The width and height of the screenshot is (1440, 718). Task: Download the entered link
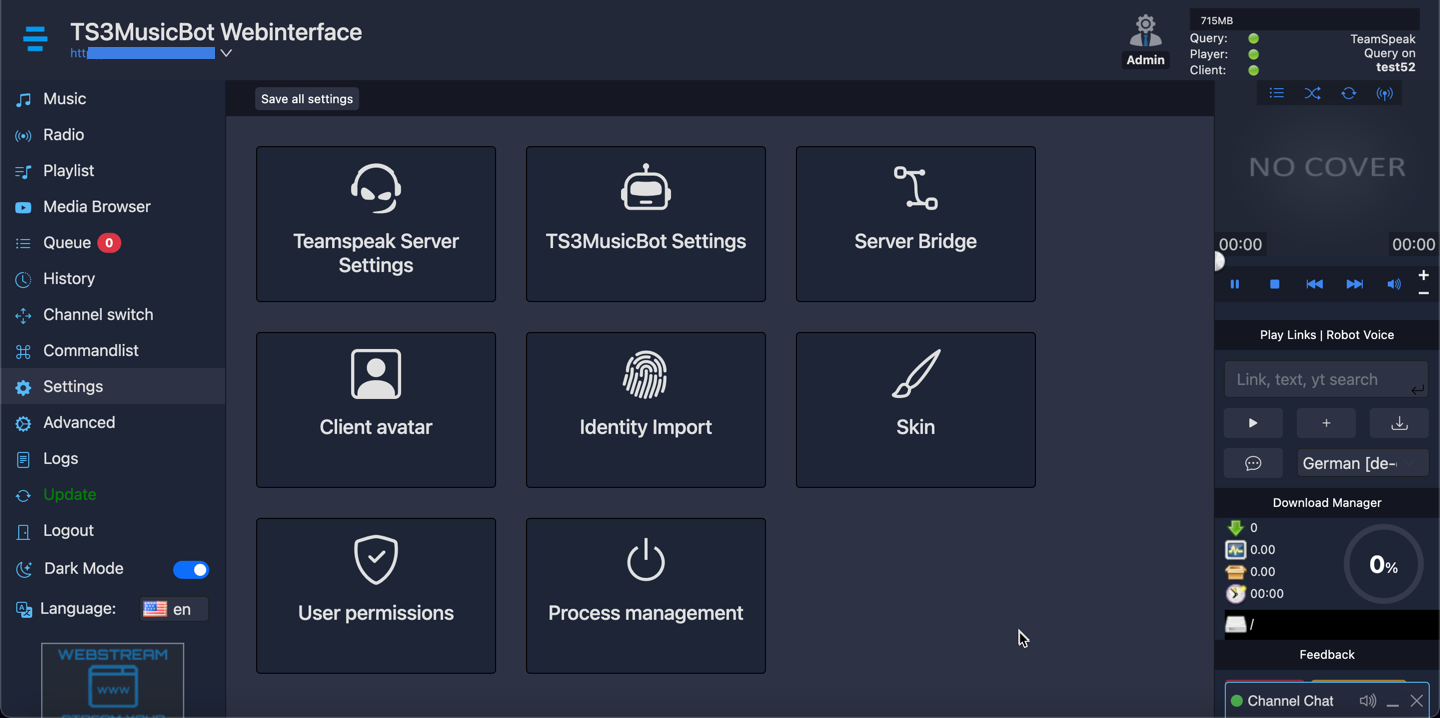[x=1399, y=423]
